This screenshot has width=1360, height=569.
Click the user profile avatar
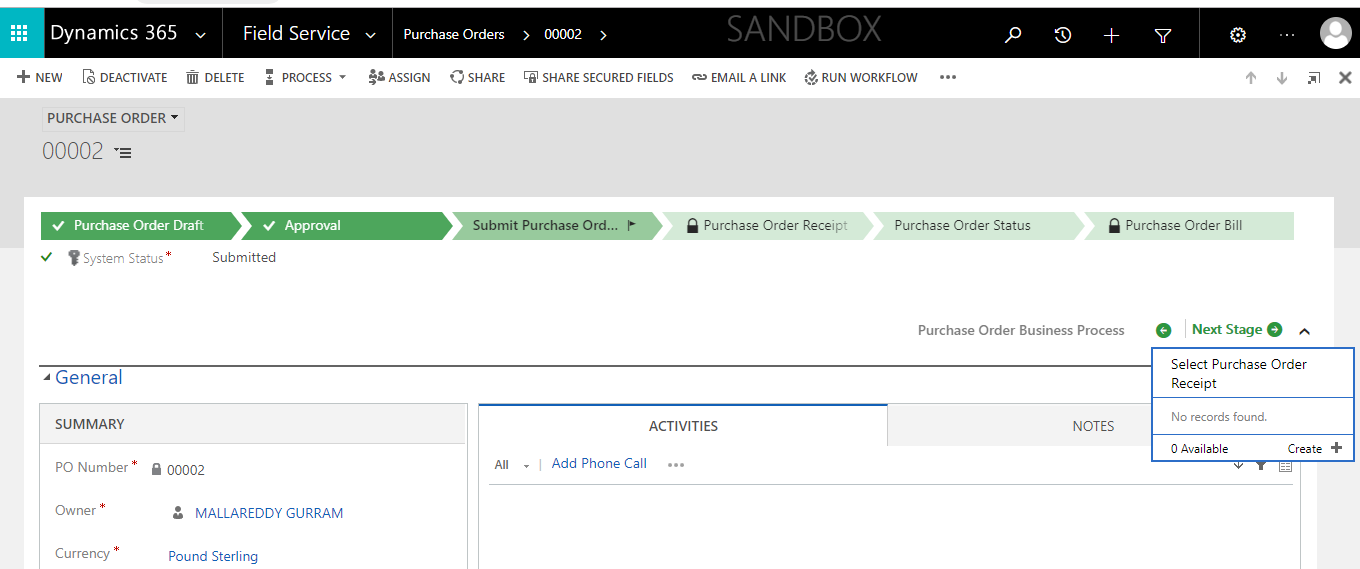coord(1336,34)
